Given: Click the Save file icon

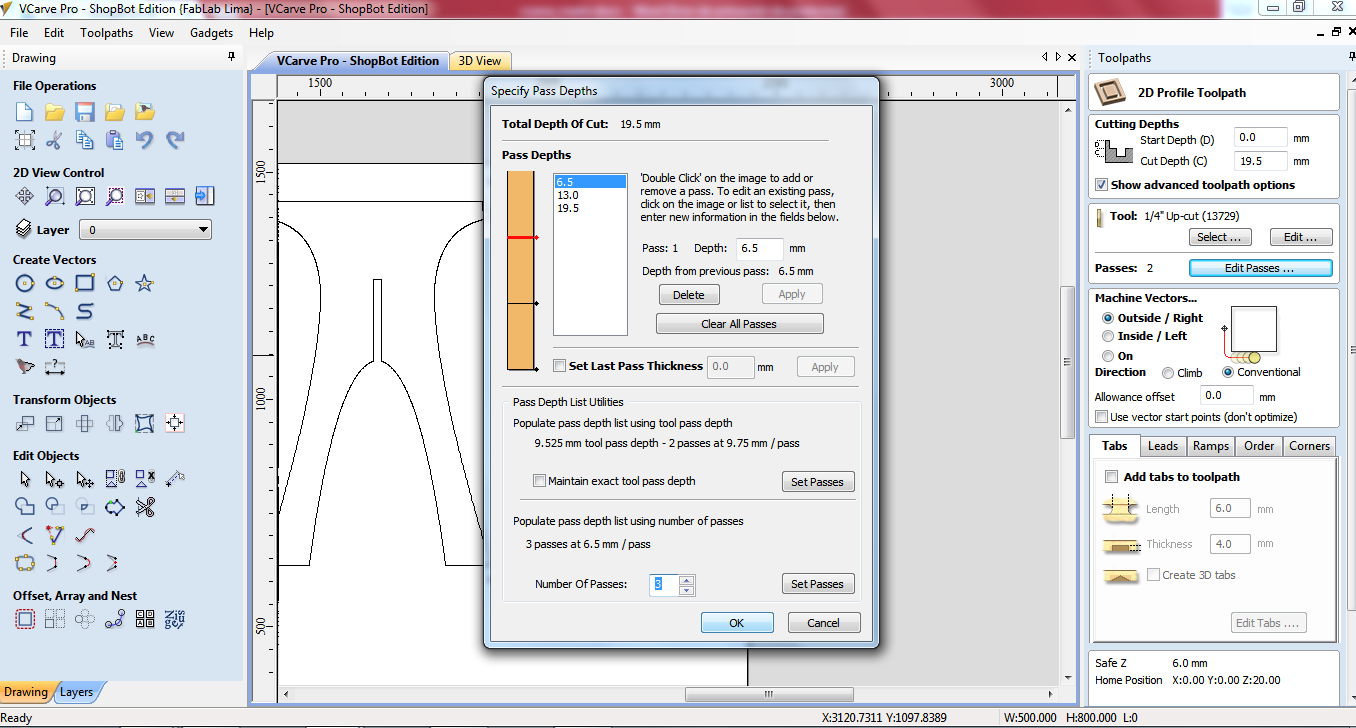Looking at the screenshot, I should (x=85, y=111).
